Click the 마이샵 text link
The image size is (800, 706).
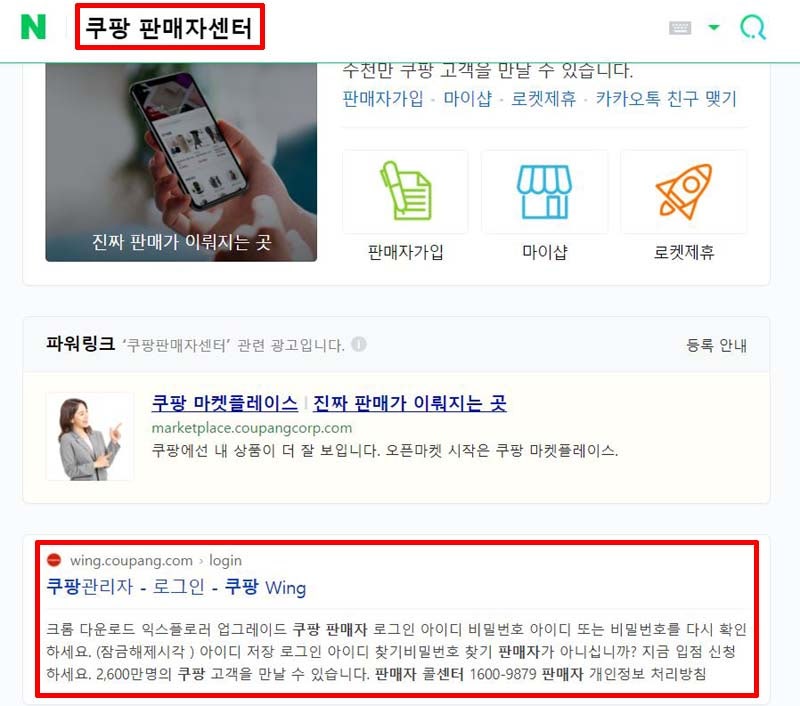(x=467, y=98)
